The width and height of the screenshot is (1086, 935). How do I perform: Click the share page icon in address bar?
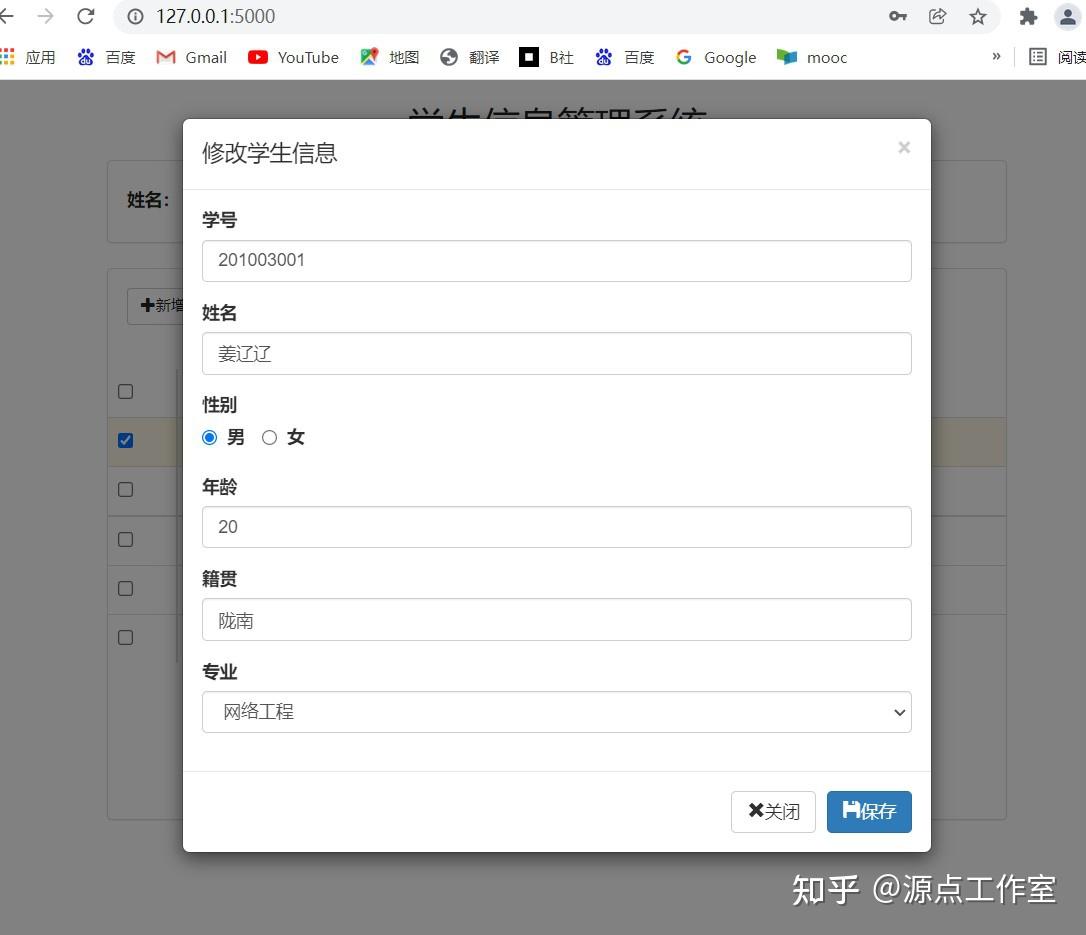937,17
